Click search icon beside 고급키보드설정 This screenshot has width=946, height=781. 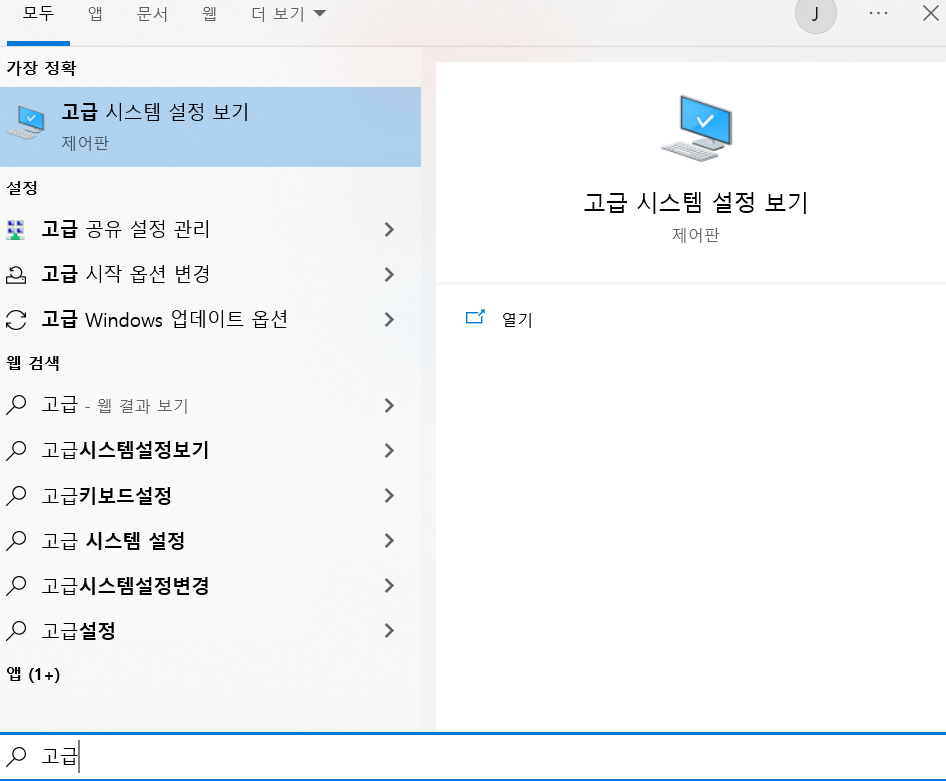(16, 495)
